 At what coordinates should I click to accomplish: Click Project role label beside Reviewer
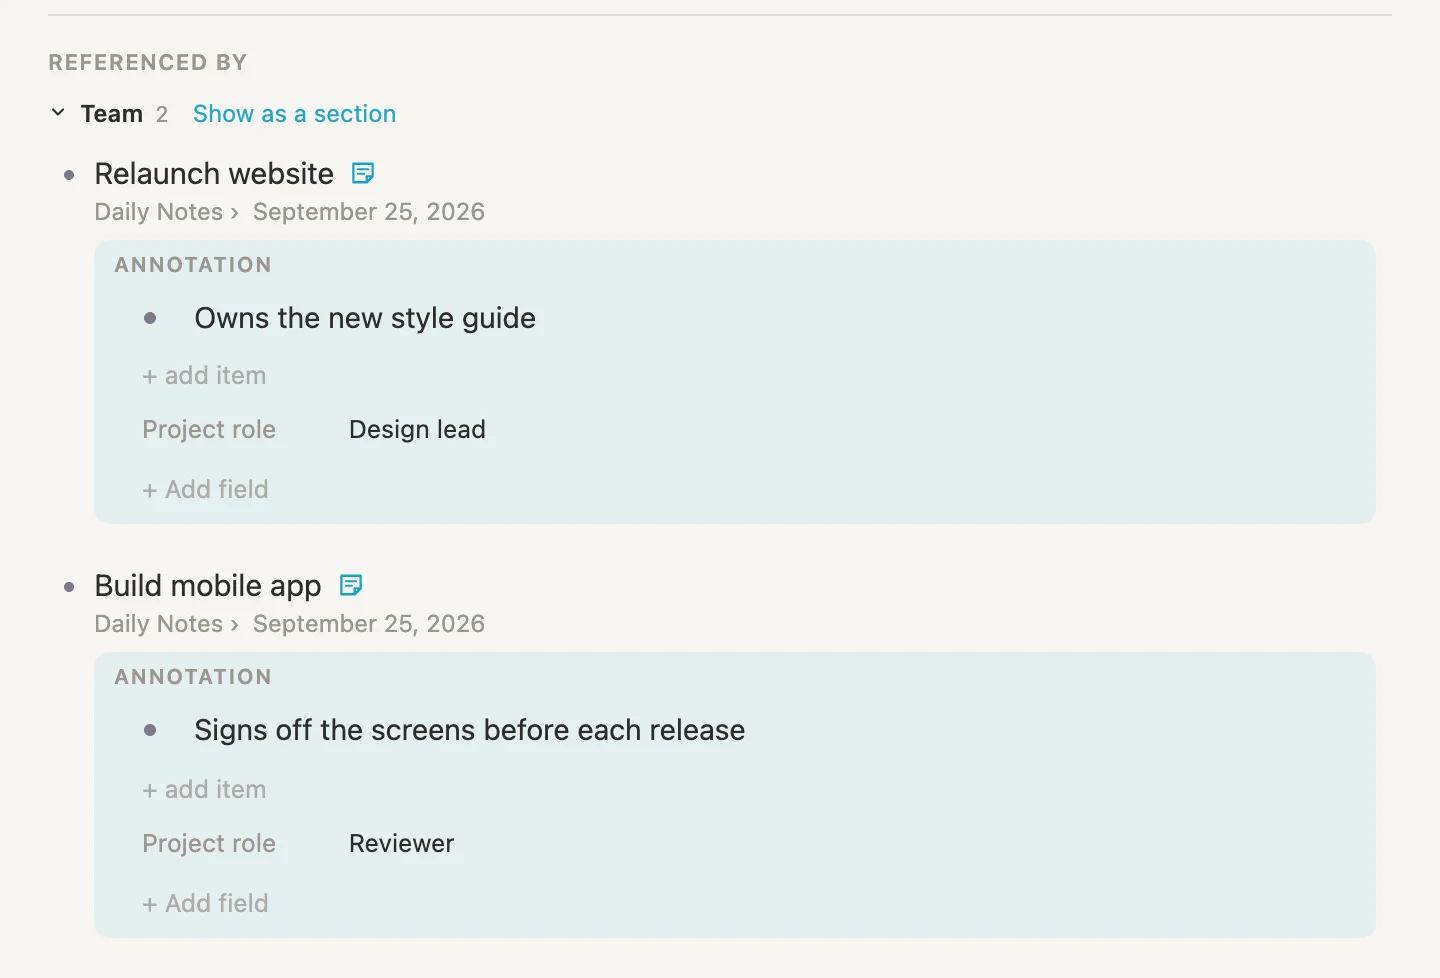point(209,844)
